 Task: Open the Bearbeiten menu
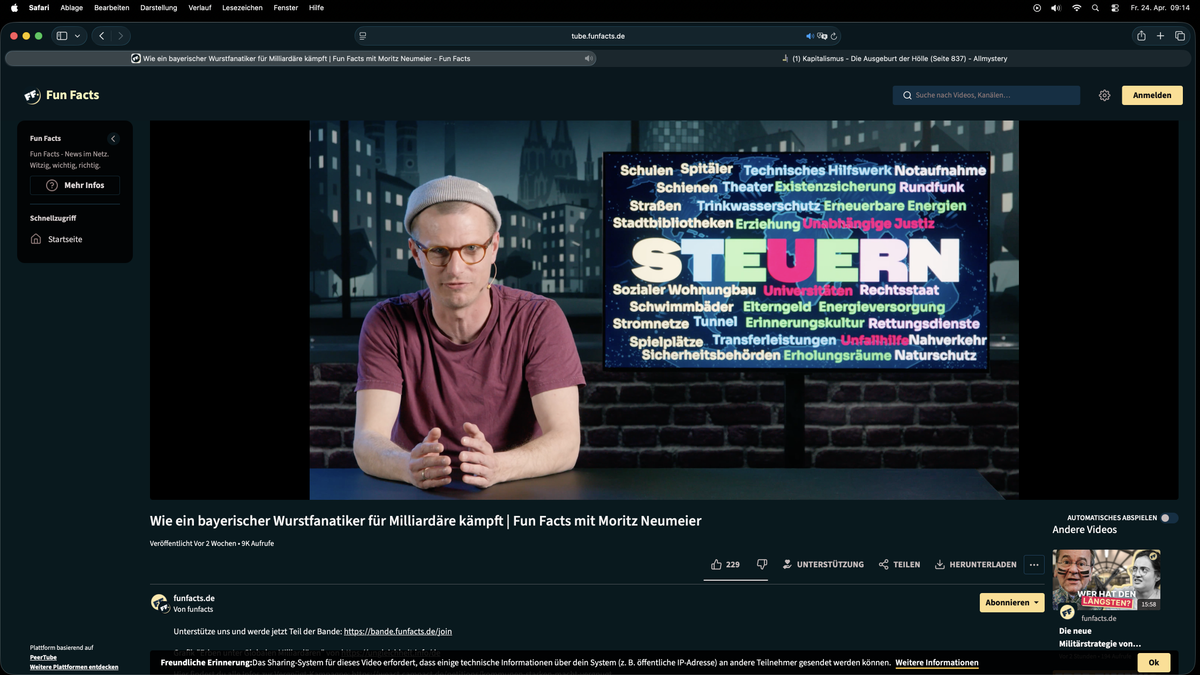click(112, 7)
